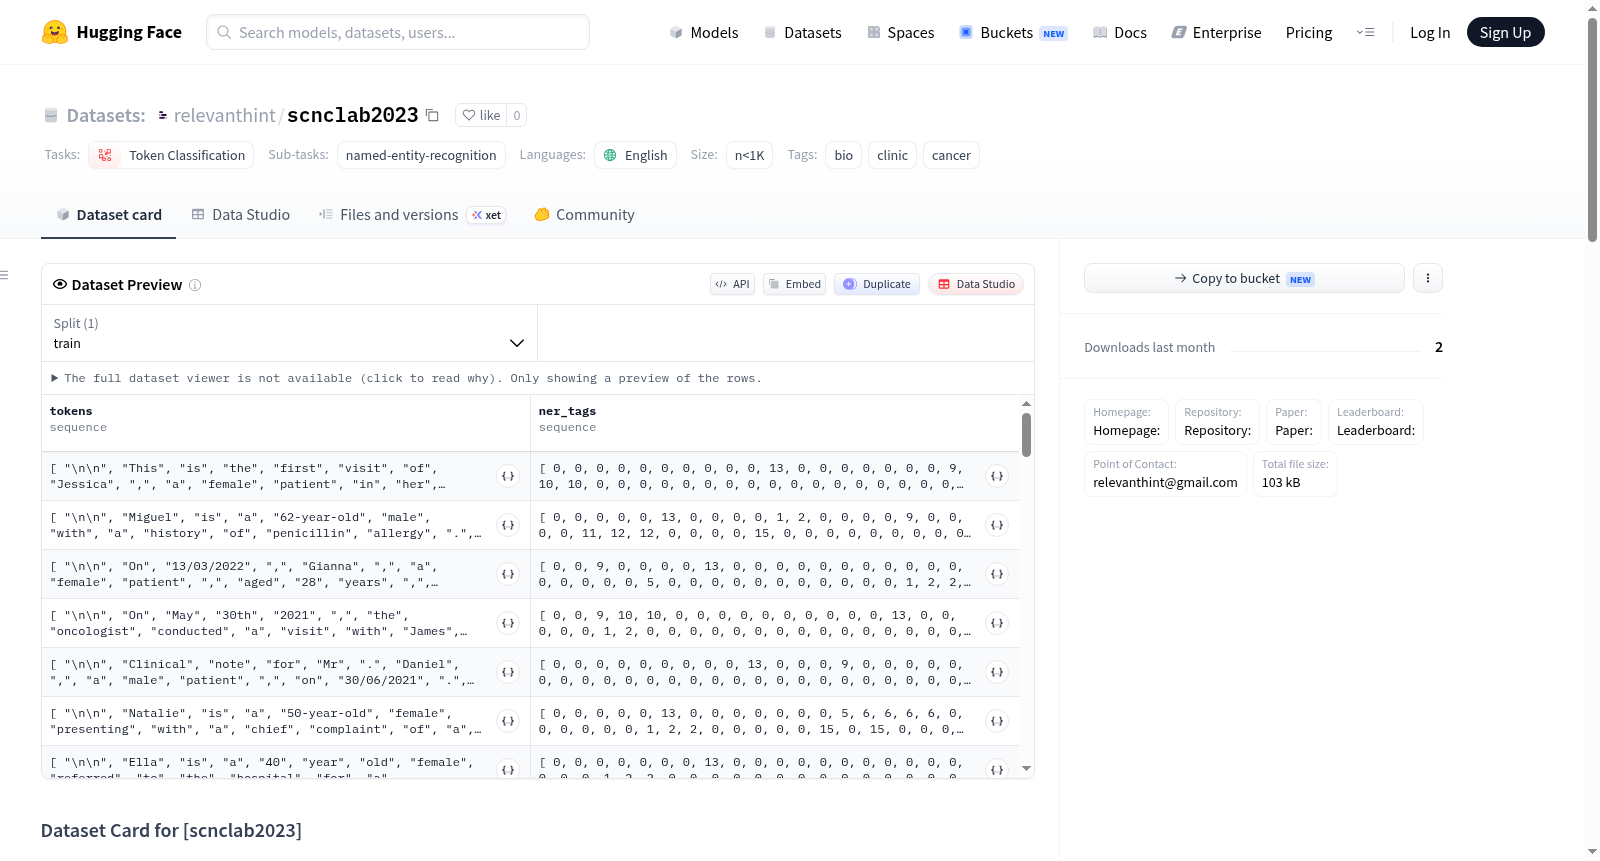Expand tokens cell of the 13/03/2022 Gianna row
1600x861 pixels.
(x=508, y=574)
